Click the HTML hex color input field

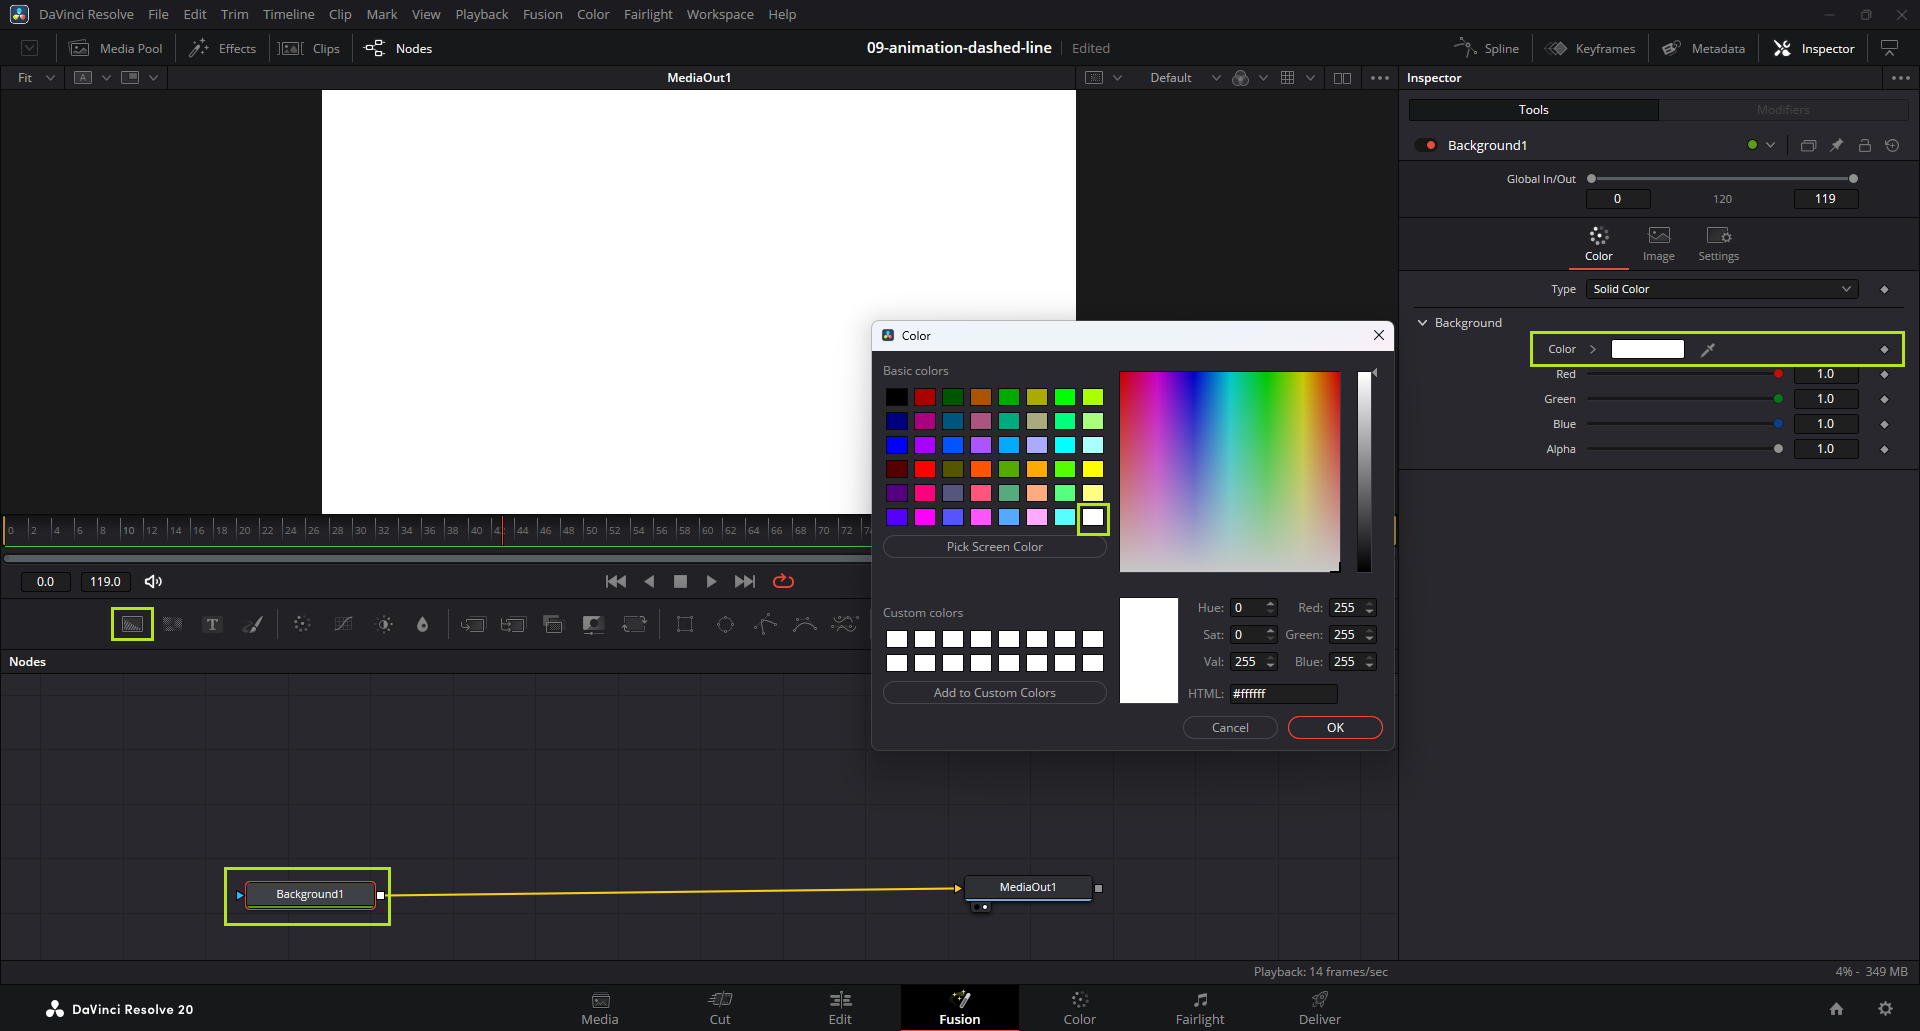pos(1283,693)
